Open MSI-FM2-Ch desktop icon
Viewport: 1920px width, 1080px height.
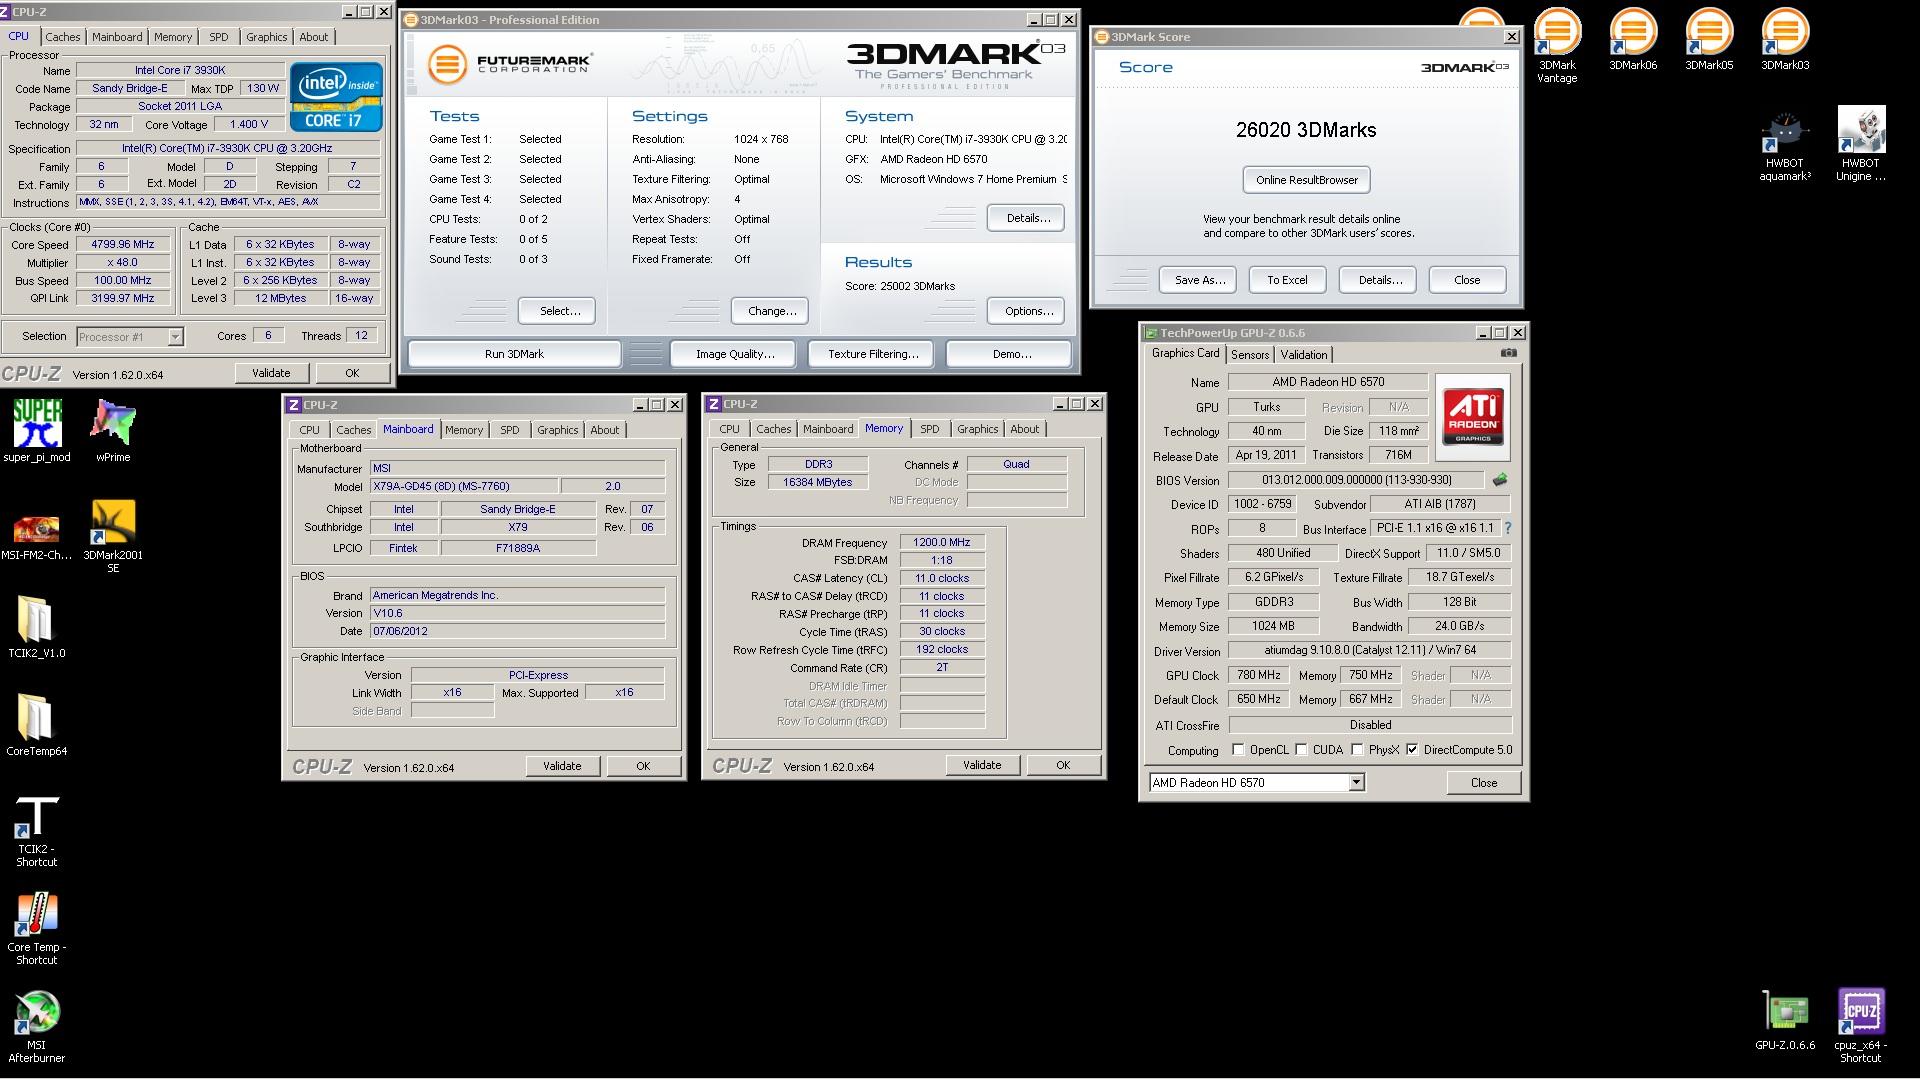click(37, 535)
